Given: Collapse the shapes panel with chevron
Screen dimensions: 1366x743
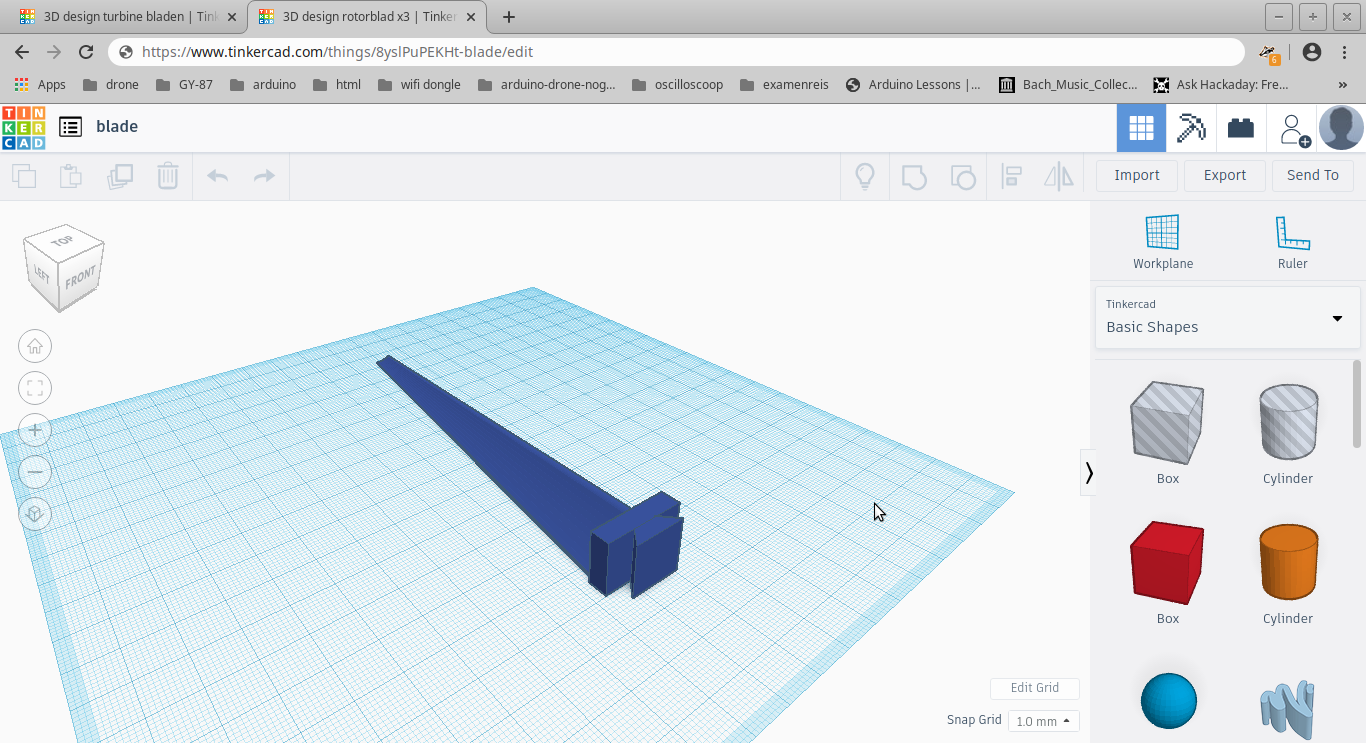Looking at the screenshot, I should click(x=1089, y=472).
